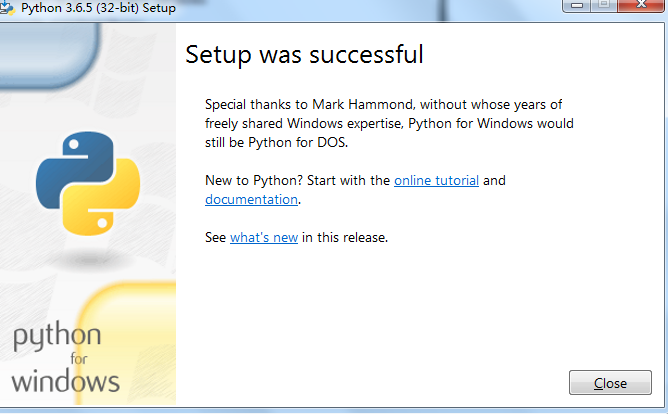668x414 pixels.
Task: Click the 'in this release.' text
Action: (x=345, y=237)
